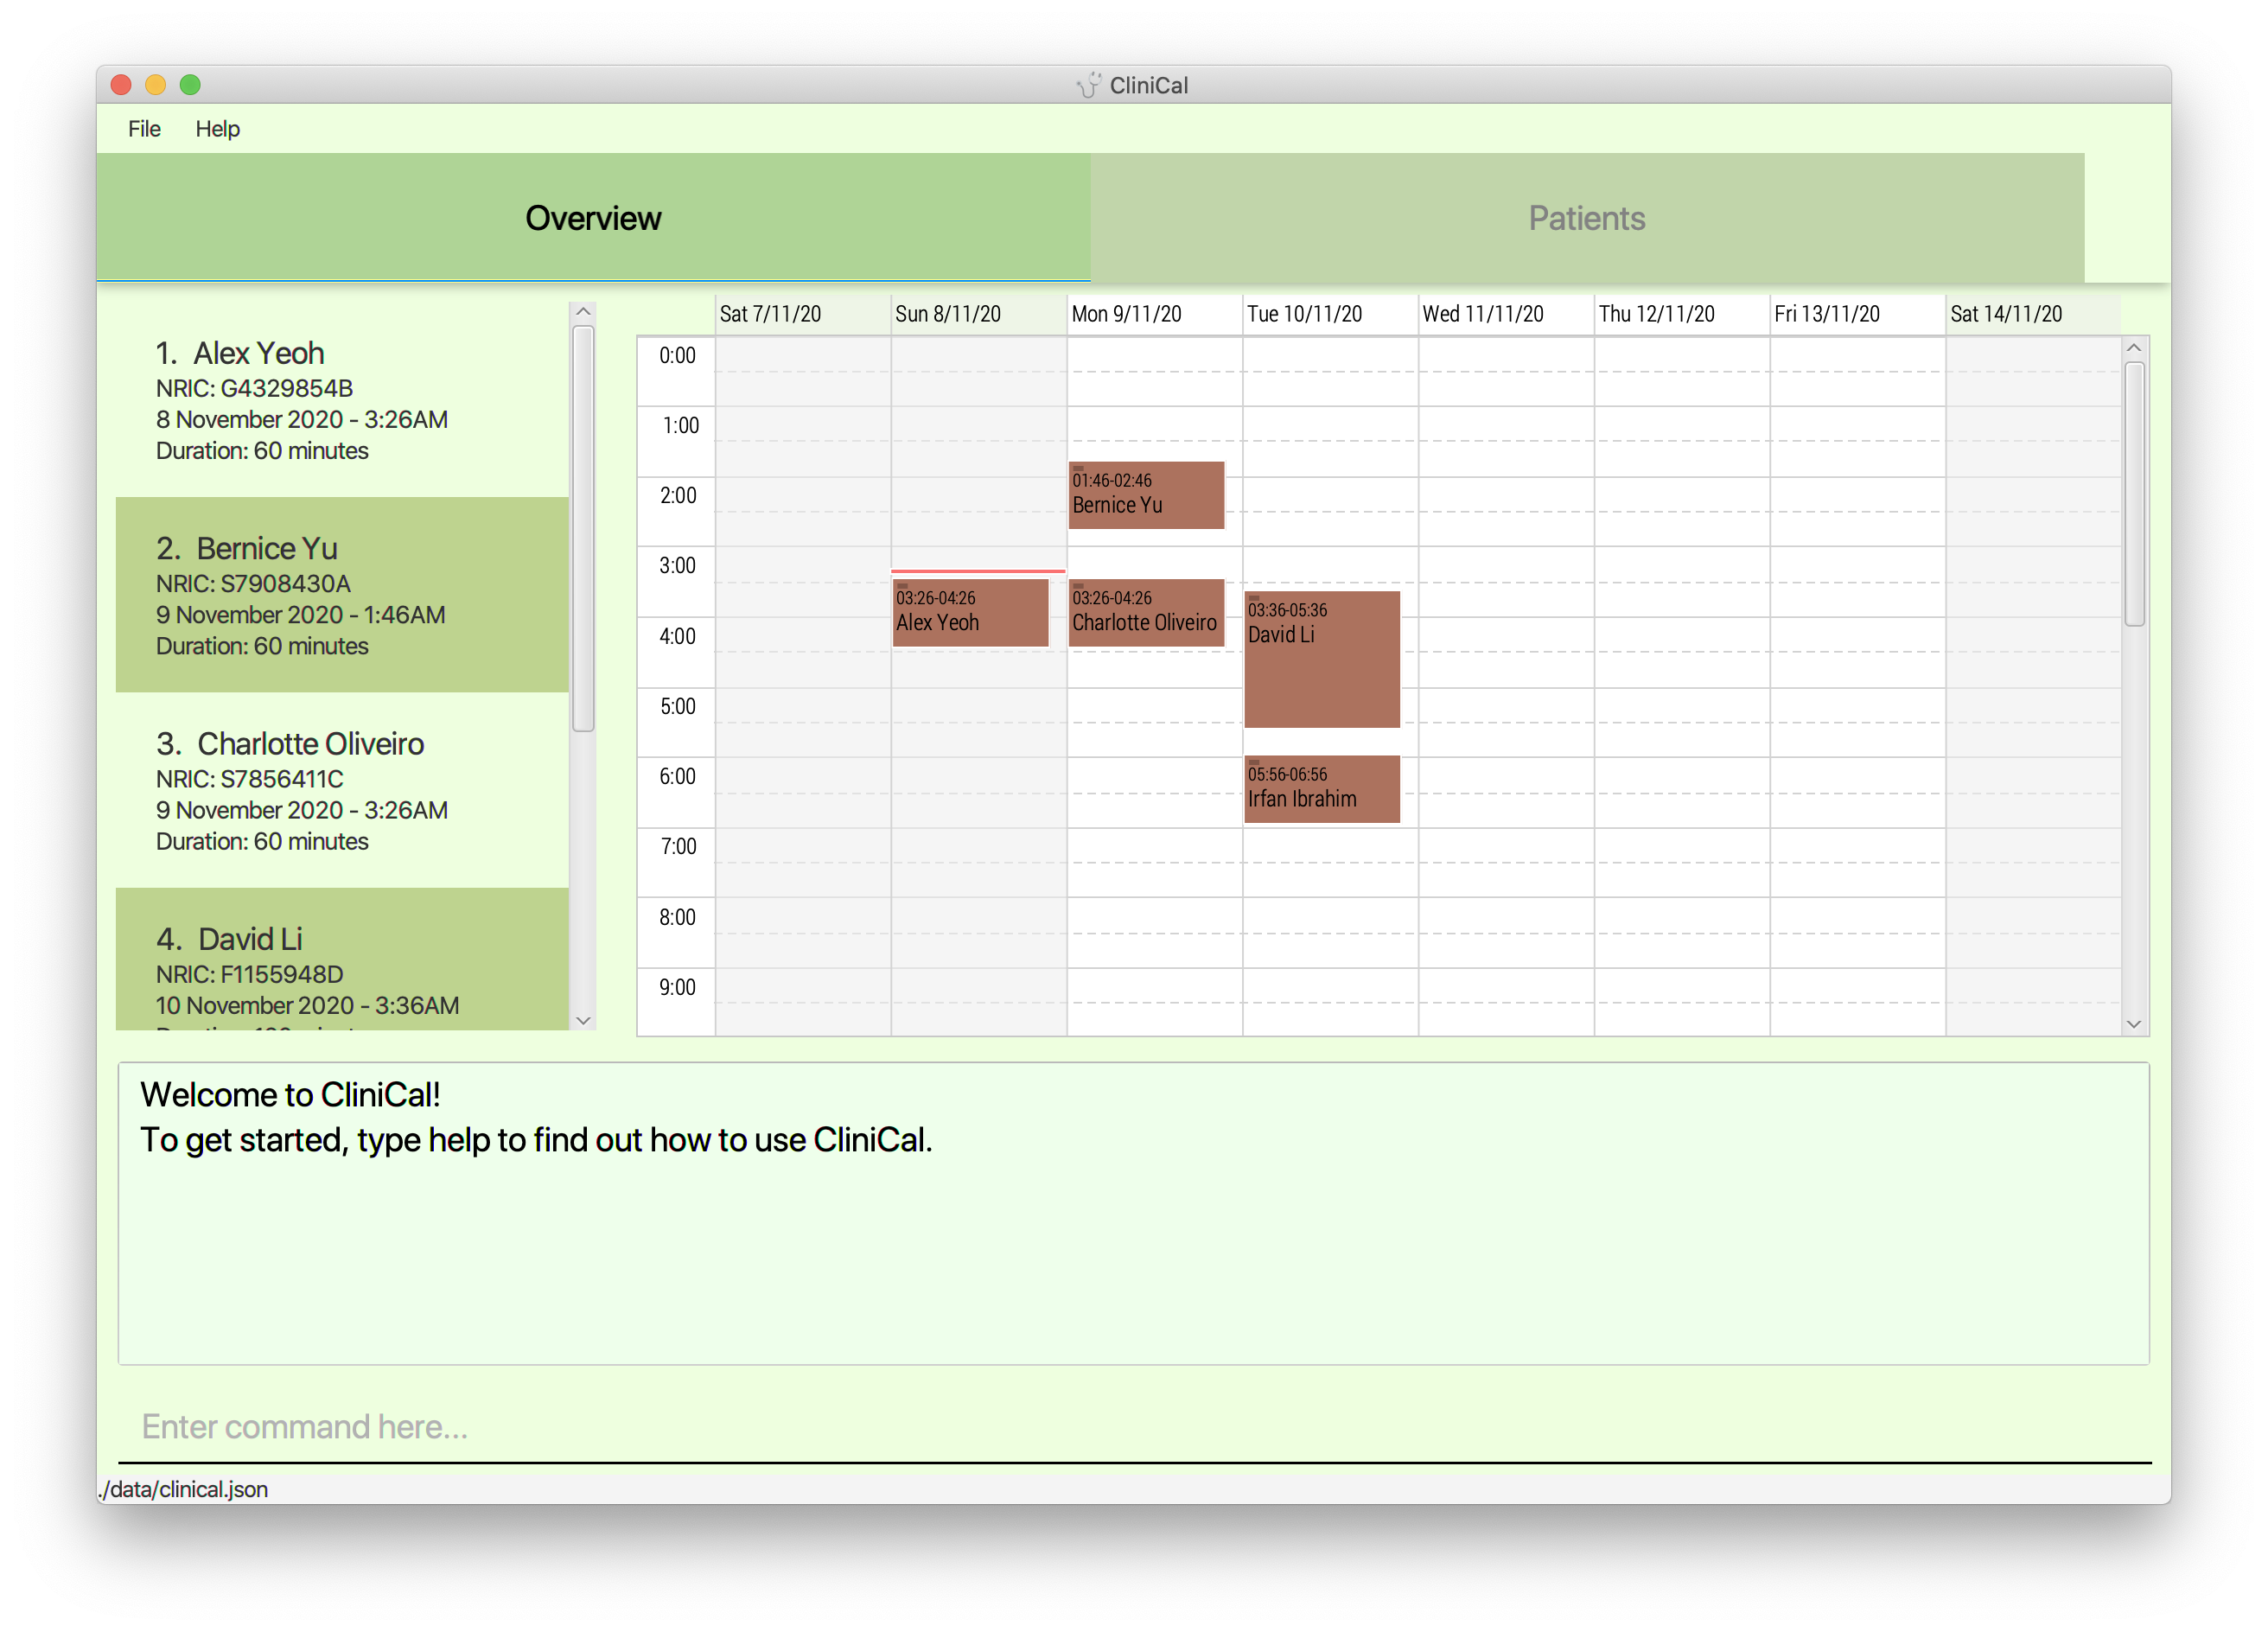Click the calendar scroll up arrow
This screenshot has height=1632, width=2268.
[2133, 348]
